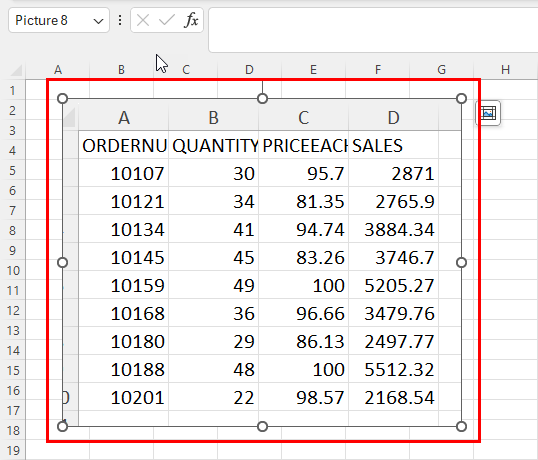Viewport: 538px width, 460px height.
Task: Click the three-dot handle beside Name Box
Action: (x=120, y=20)
